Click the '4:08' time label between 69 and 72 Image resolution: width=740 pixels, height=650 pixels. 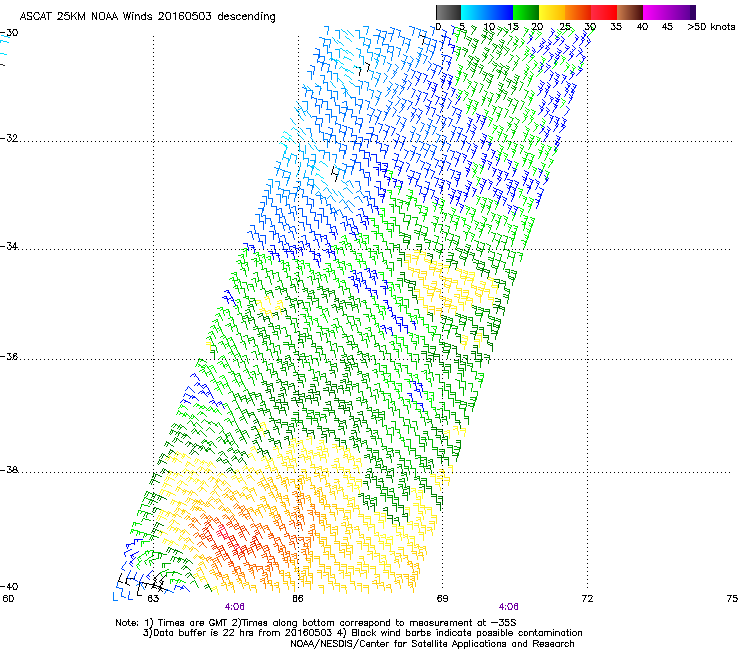(508, 607)
